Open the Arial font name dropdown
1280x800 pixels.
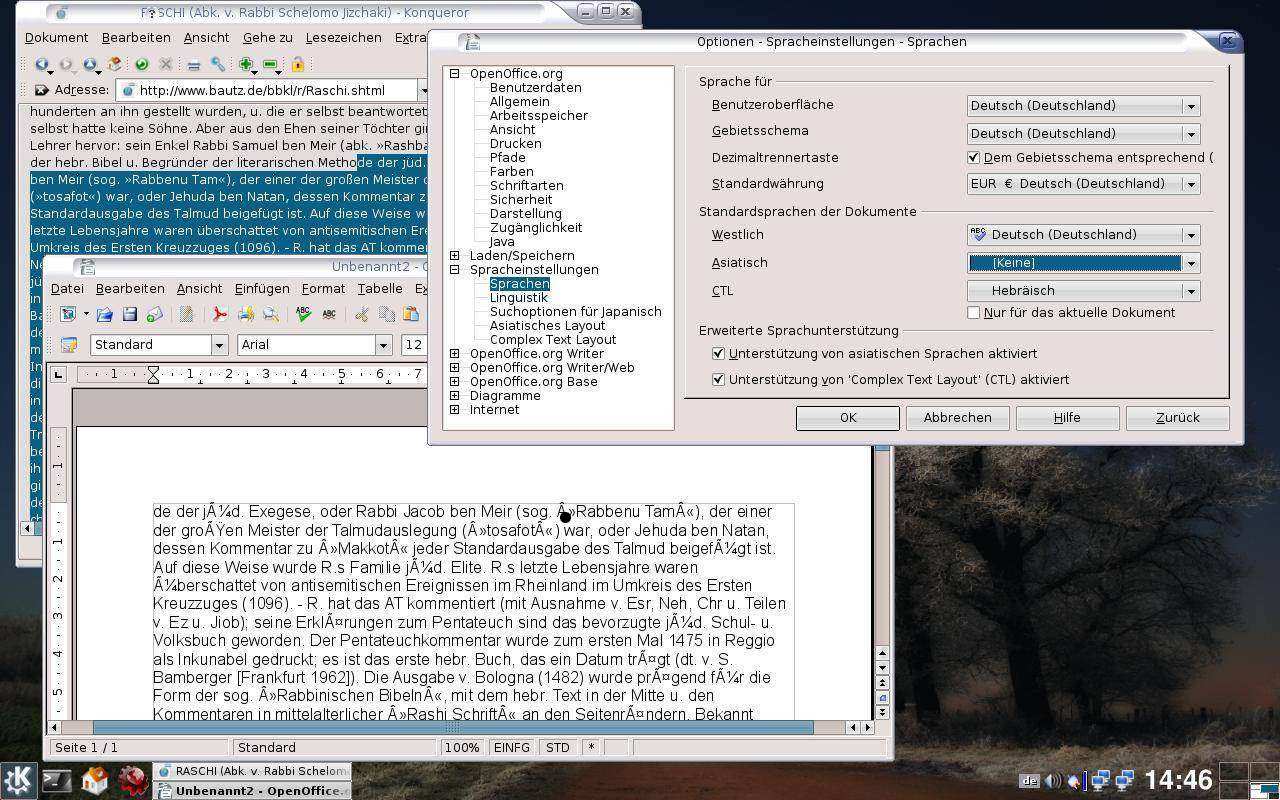tap(382, 345)
